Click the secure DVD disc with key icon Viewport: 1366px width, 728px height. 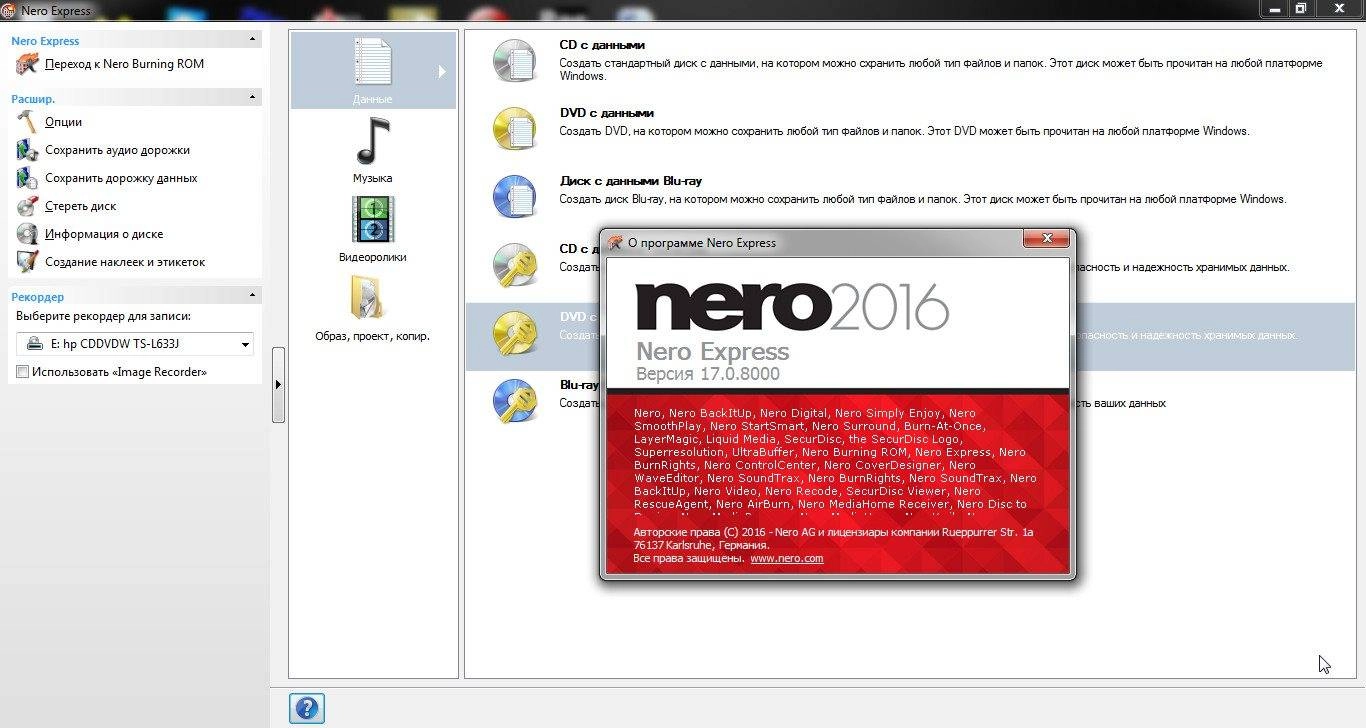point(515,333)
